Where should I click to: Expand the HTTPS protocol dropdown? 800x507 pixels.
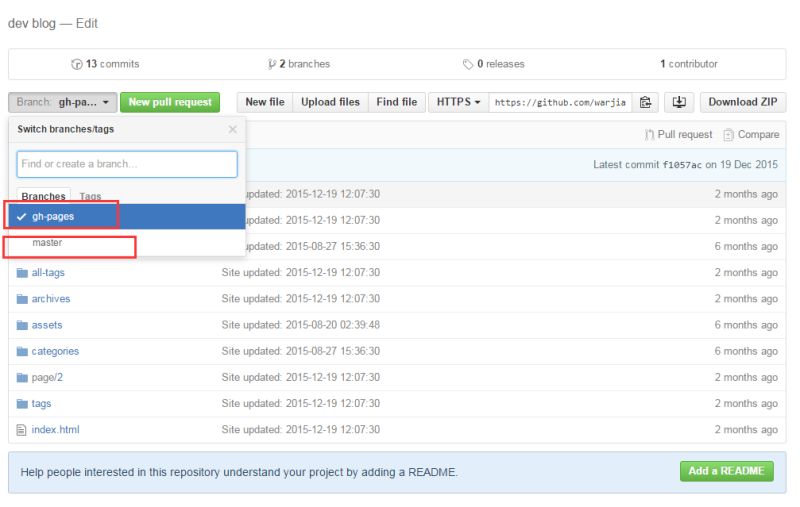tap(458, 102)
